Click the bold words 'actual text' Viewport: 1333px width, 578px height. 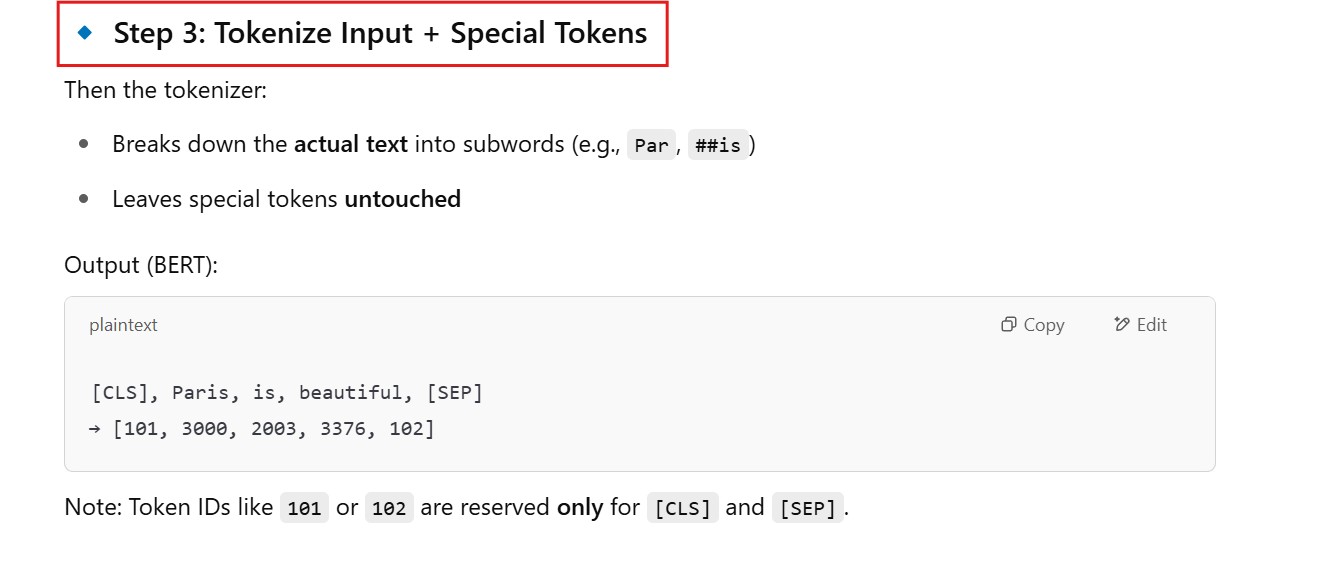350,144
